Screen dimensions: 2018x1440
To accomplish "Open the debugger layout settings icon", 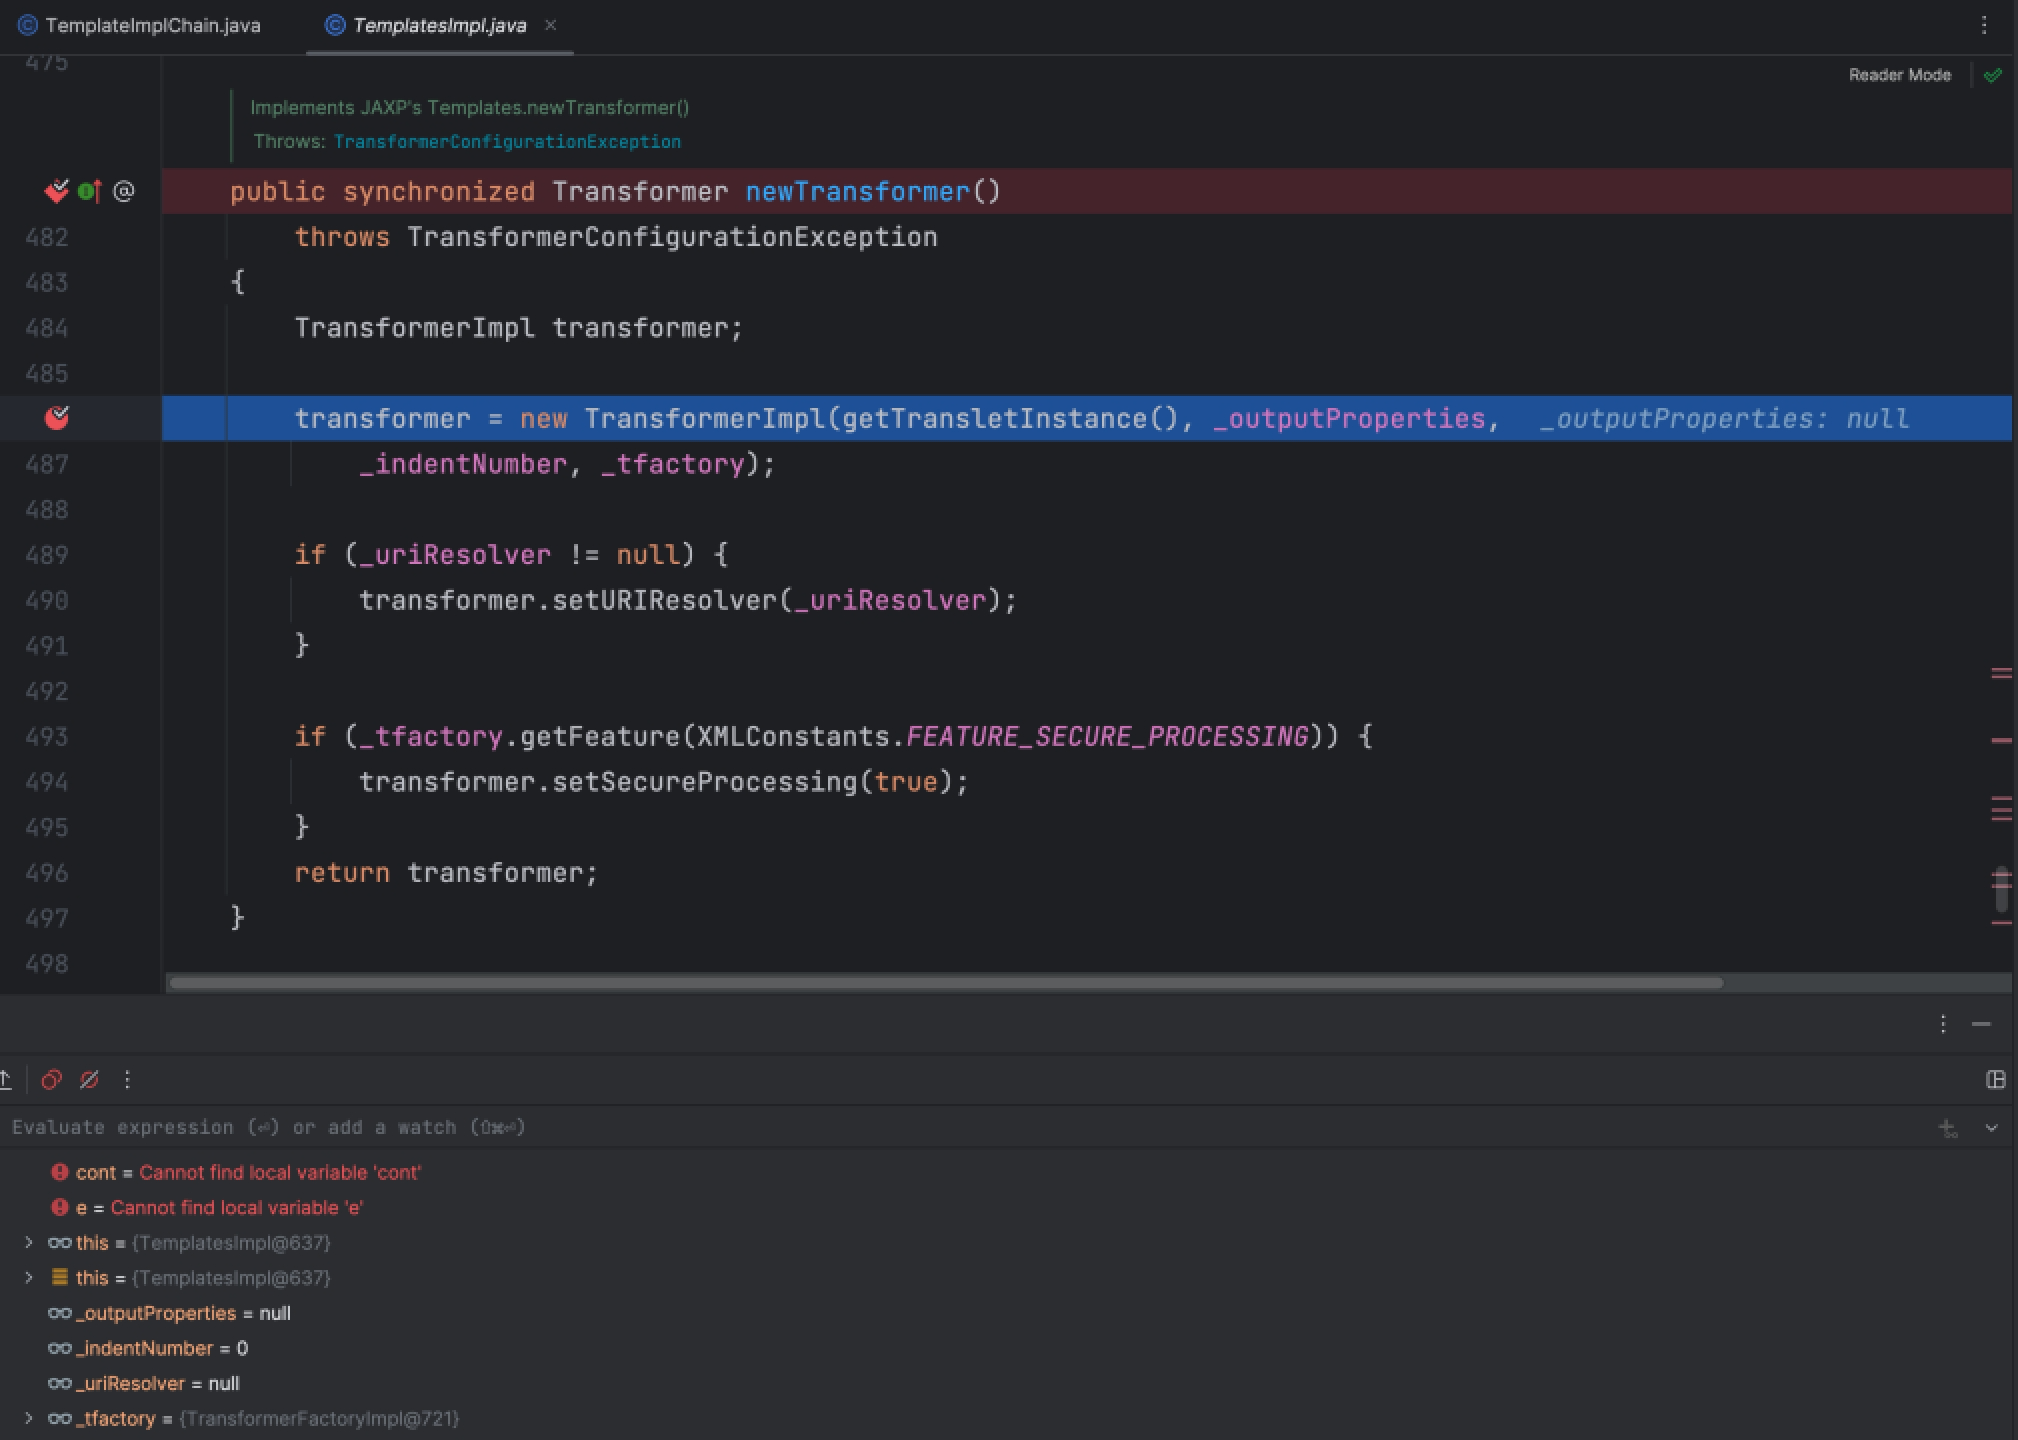I will (1995, 1079).
